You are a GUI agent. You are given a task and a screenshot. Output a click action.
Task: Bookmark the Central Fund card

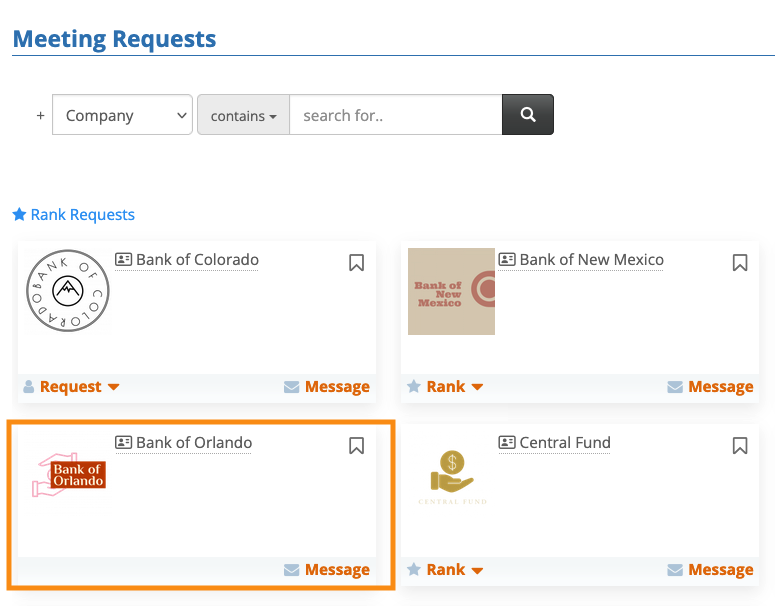pyautogui.click(x=740, y=446)
